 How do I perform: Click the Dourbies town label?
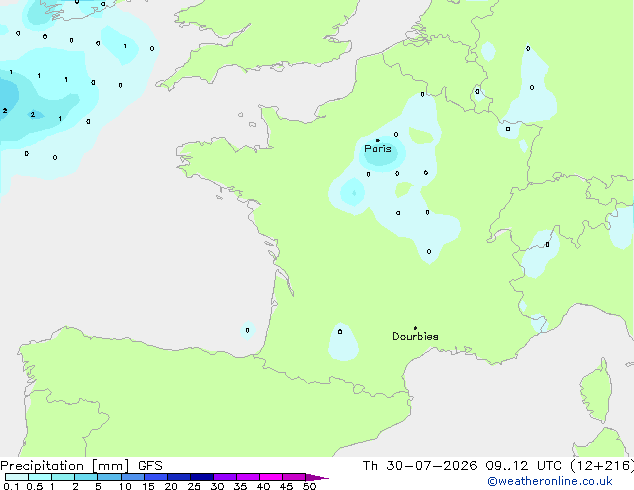coord(415,336)
